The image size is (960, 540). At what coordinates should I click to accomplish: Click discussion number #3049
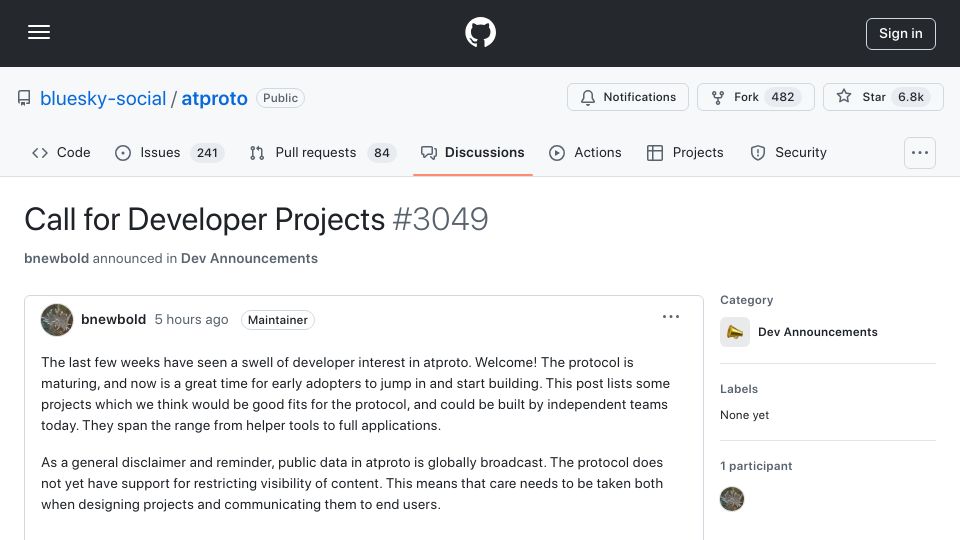440,219
